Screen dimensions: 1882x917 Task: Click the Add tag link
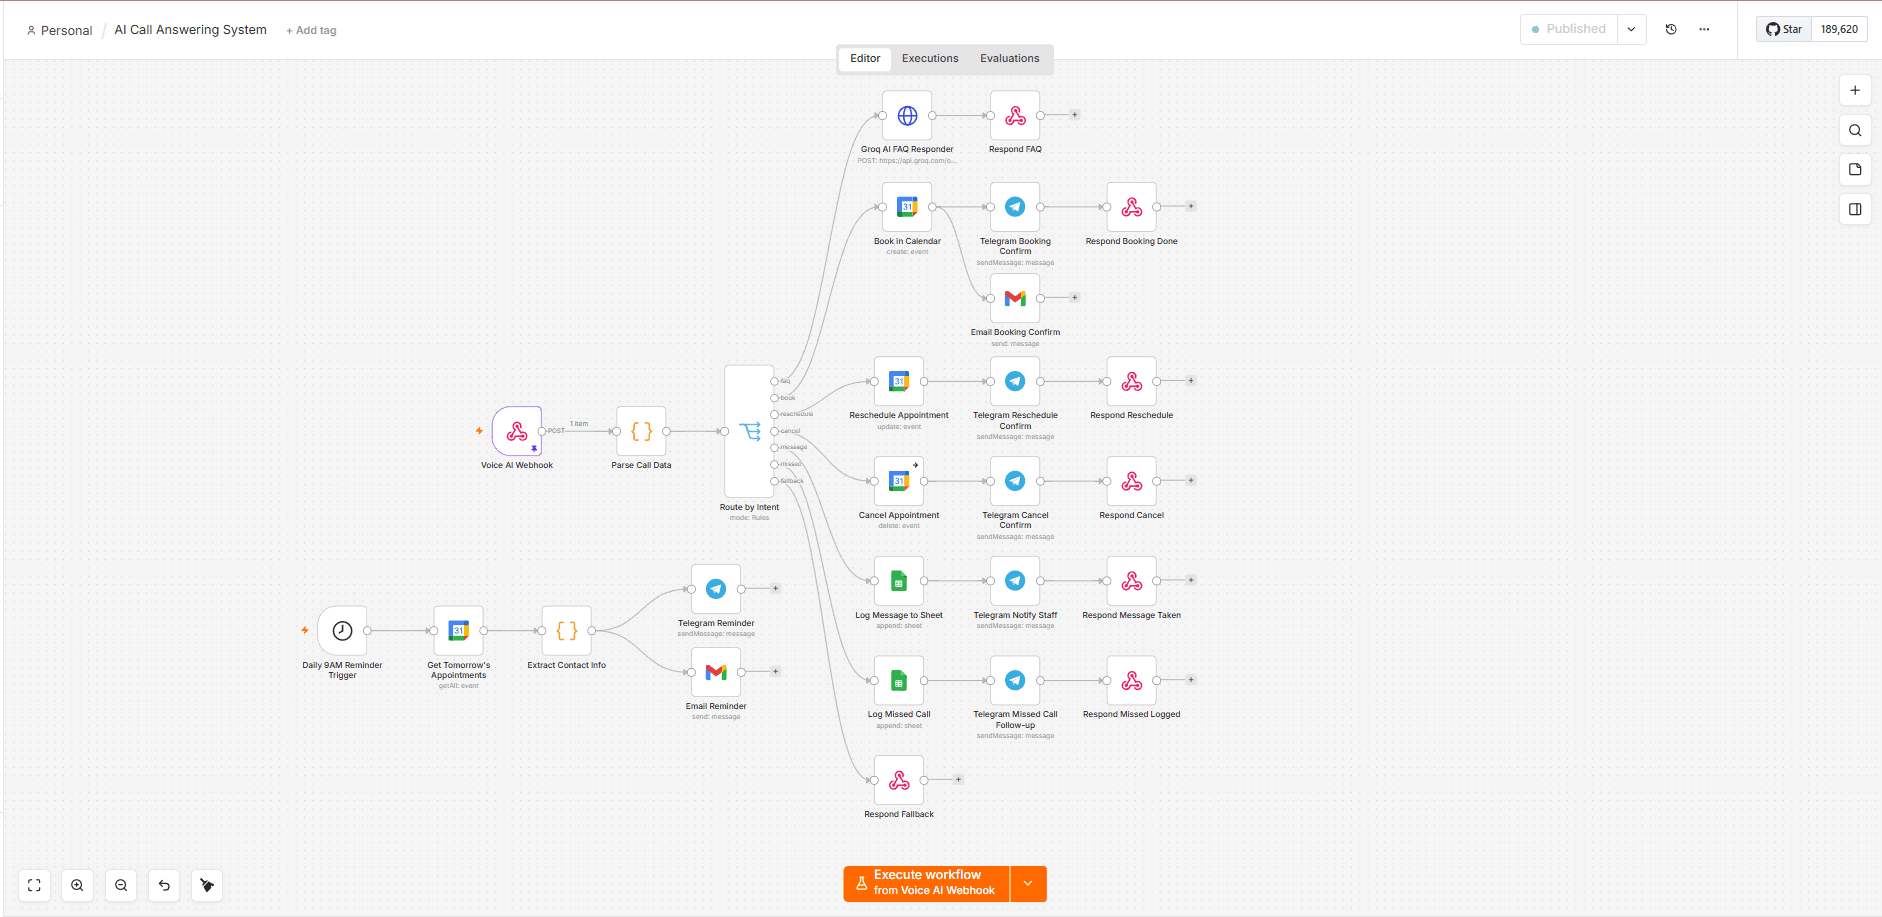[311, 31]
